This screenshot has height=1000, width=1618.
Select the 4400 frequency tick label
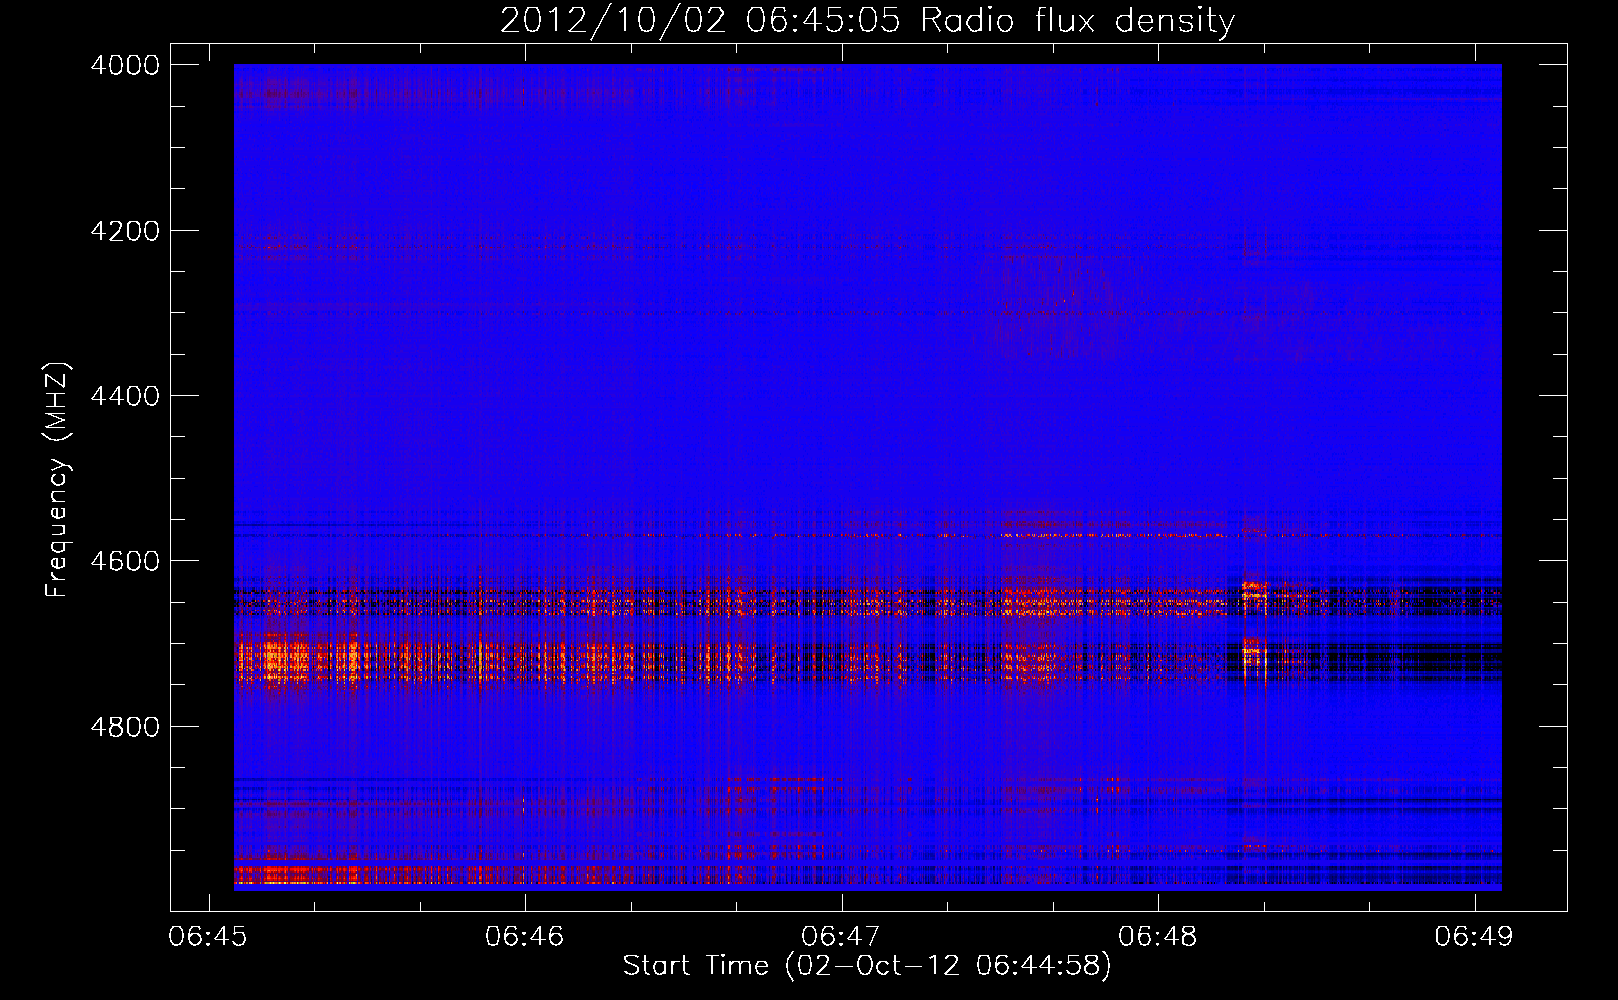click(x=125, y=396)
